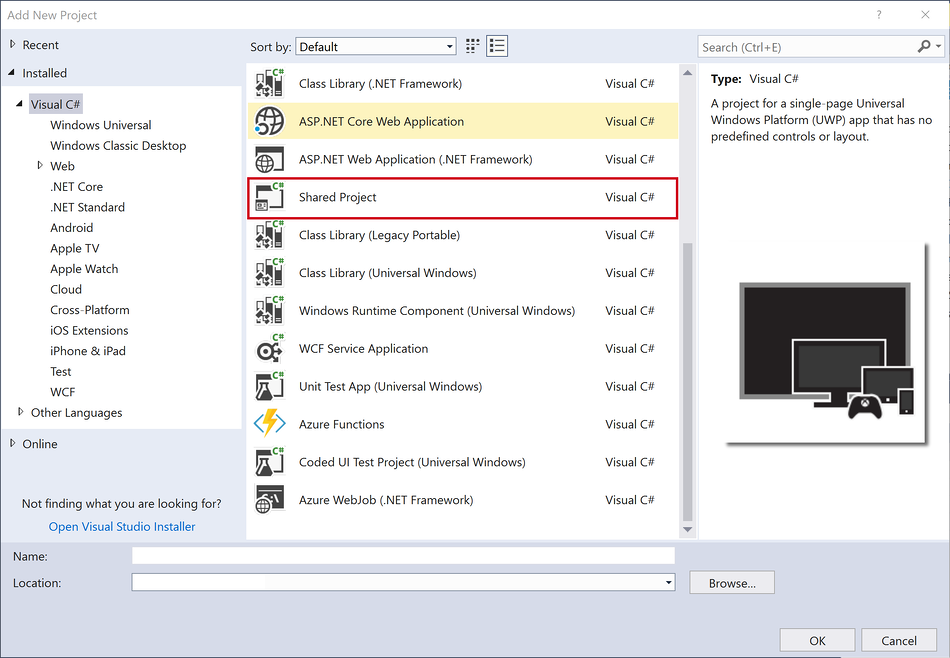Close the Add New Project dialog
This screenshot has height=658, width=950.
925,15
